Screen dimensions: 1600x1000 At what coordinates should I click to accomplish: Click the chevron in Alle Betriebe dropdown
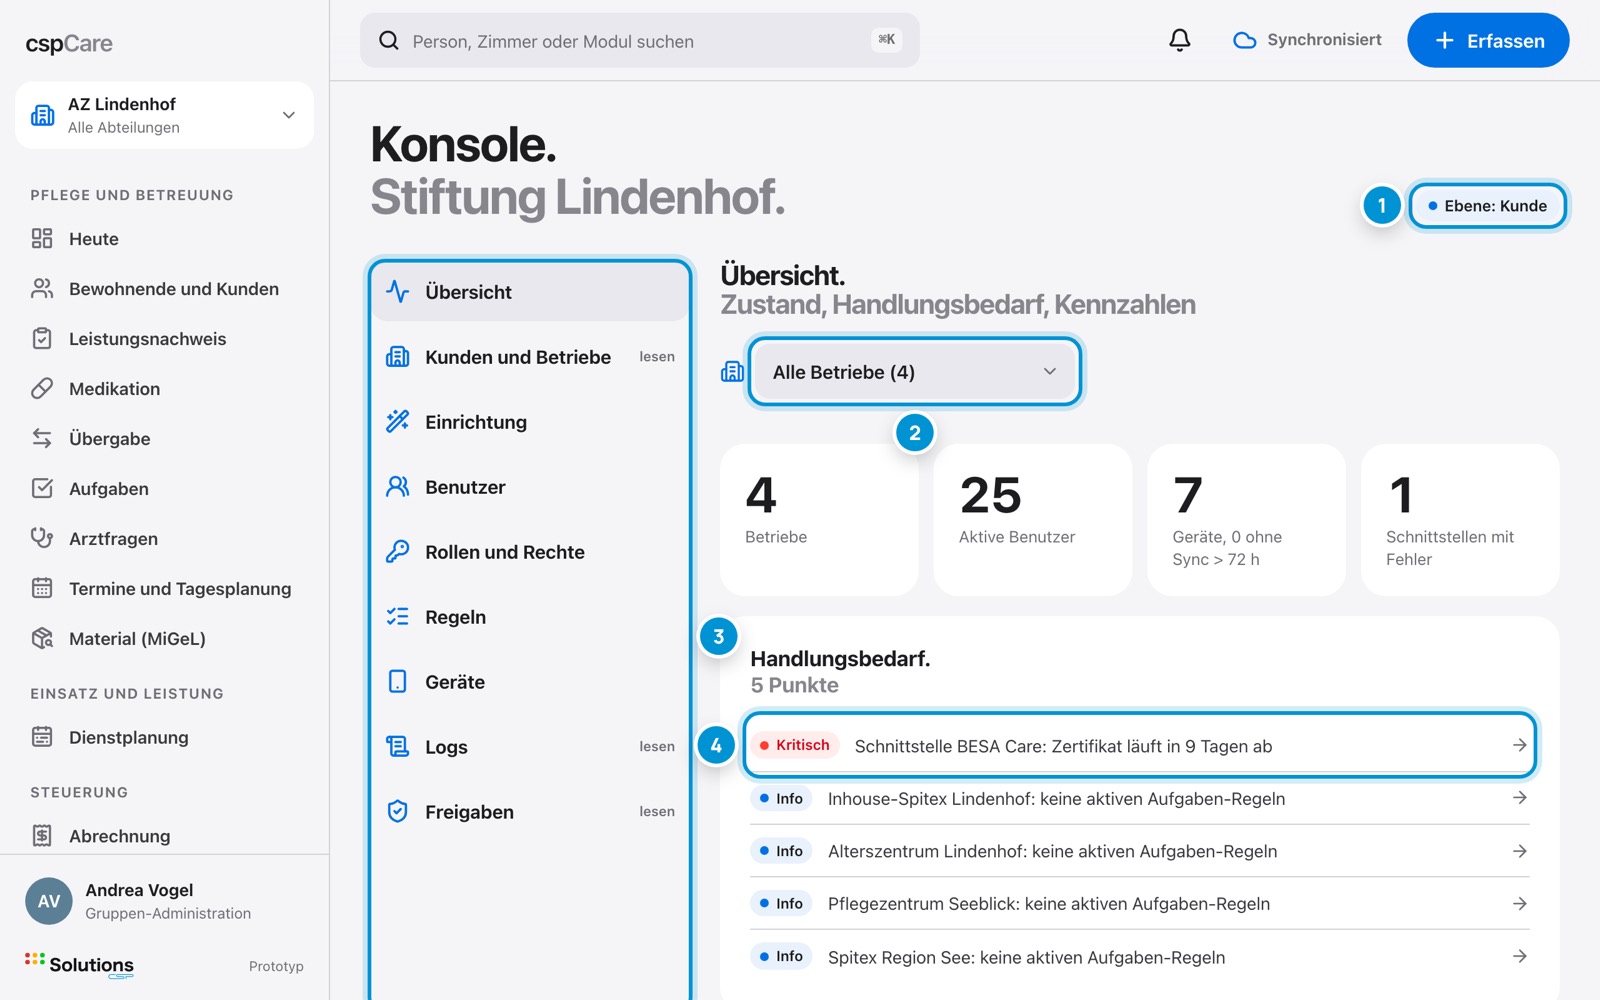pyautogui.click(x=1050, y=371)
